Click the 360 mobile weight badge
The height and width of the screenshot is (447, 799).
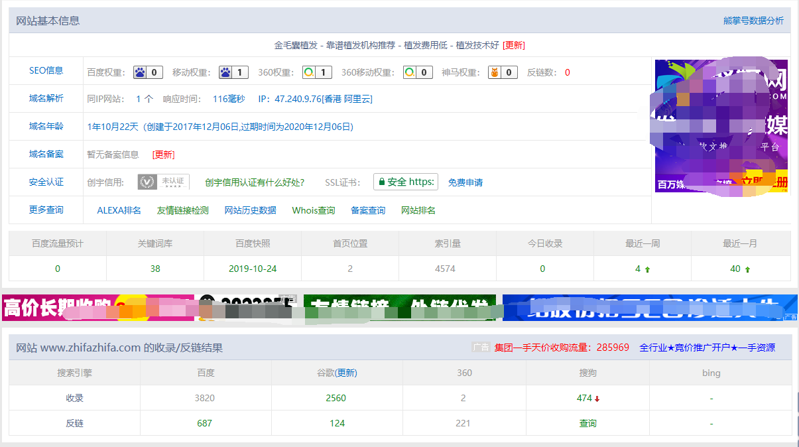417,72
